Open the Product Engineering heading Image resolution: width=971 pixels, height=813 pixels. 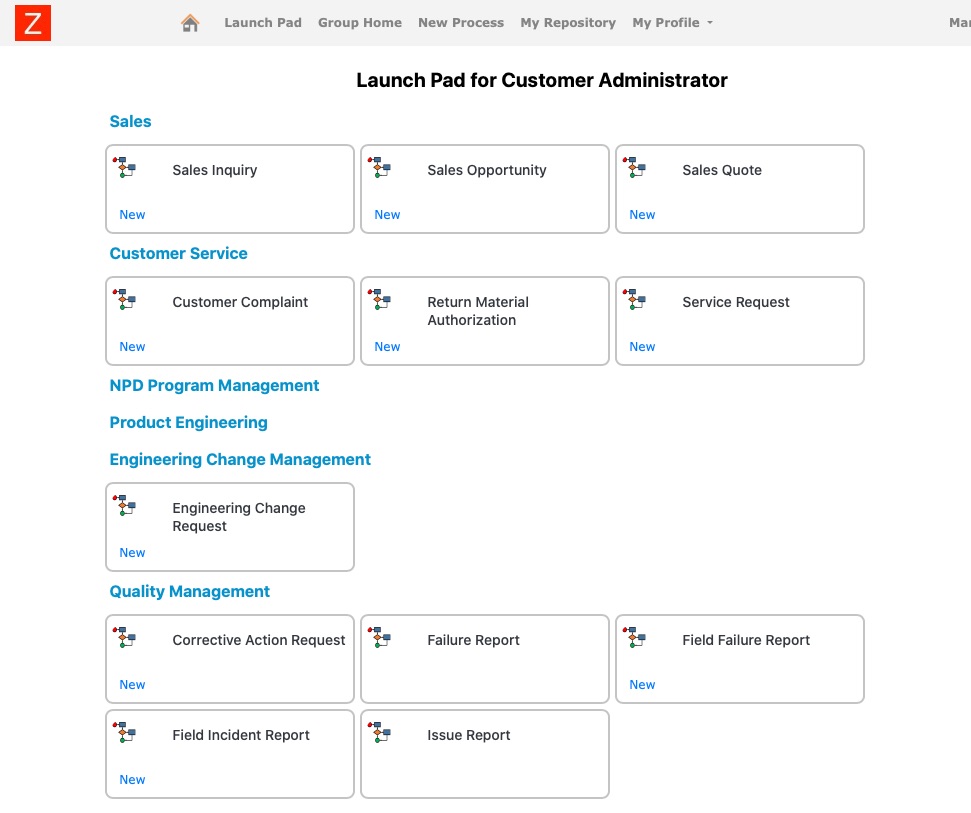click(x=188, y=423)
